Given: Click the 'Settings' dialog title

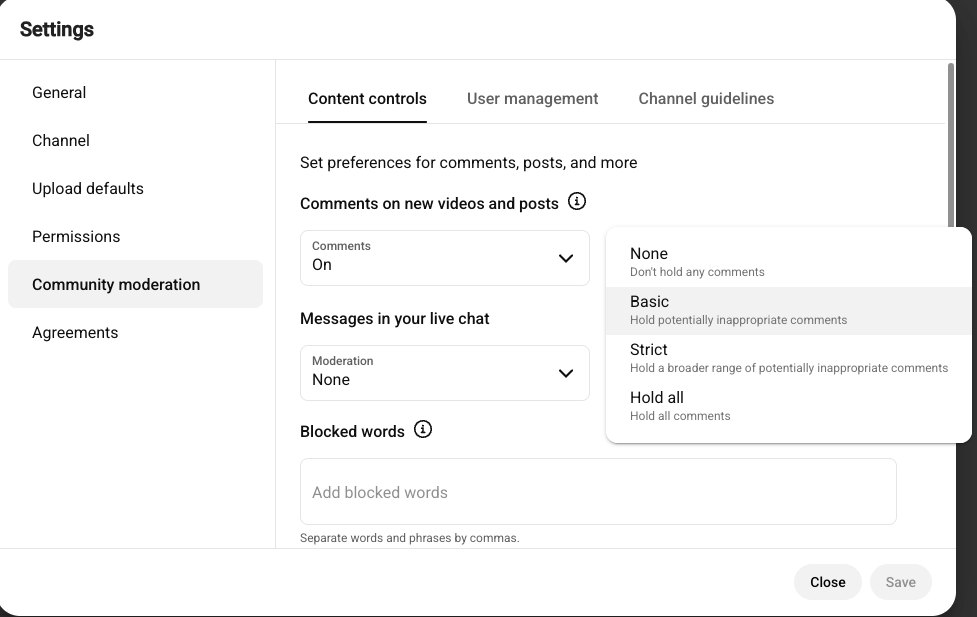Looking at the screenshot, I should 57,29.
